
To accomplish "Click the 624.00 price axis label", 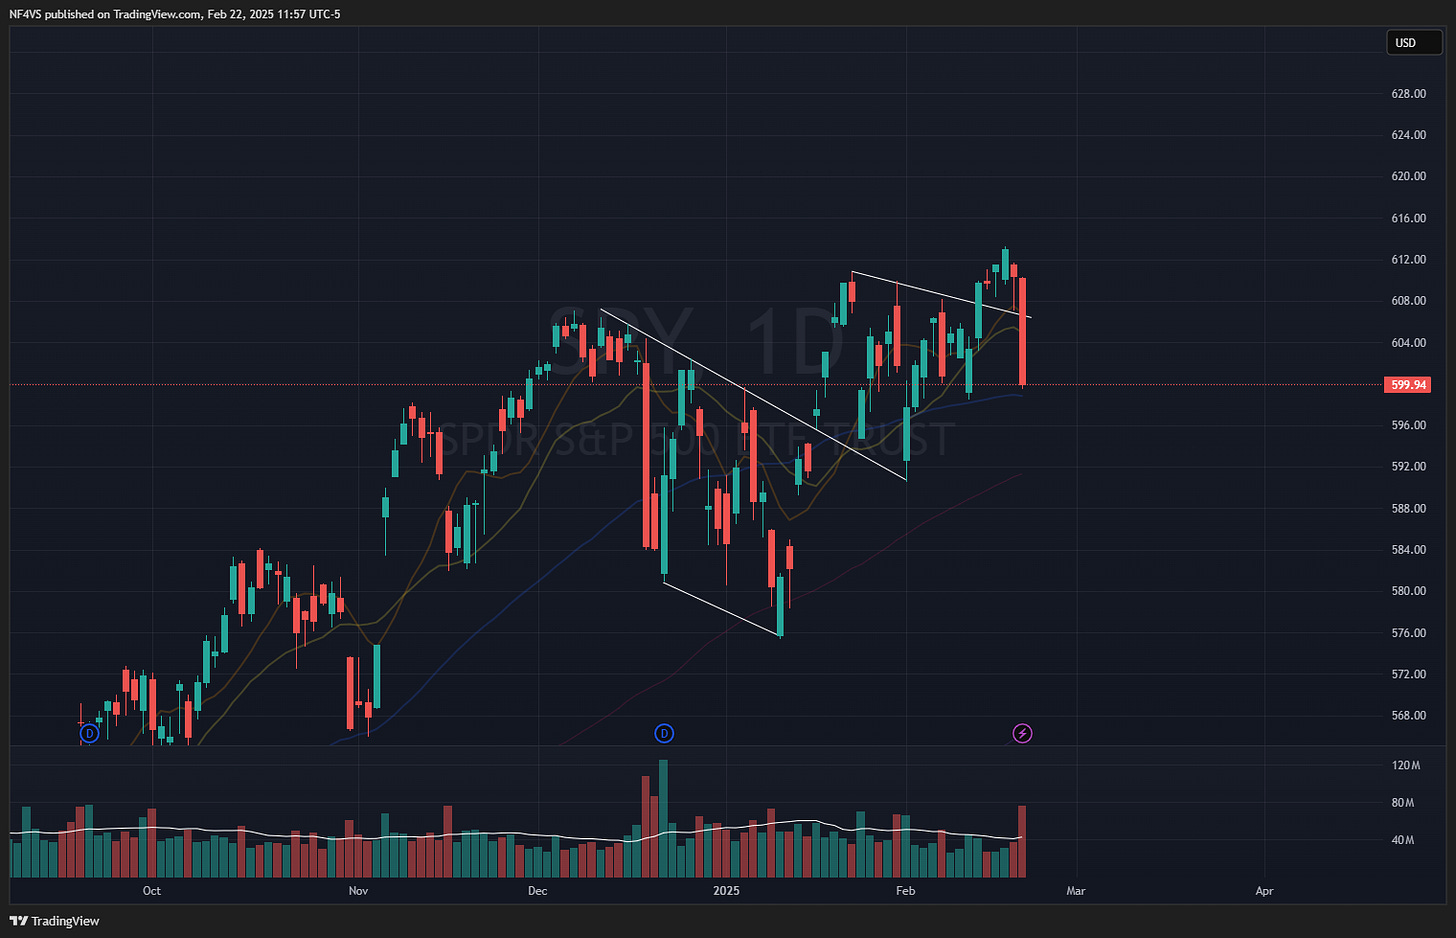I will coord(1408,135).
